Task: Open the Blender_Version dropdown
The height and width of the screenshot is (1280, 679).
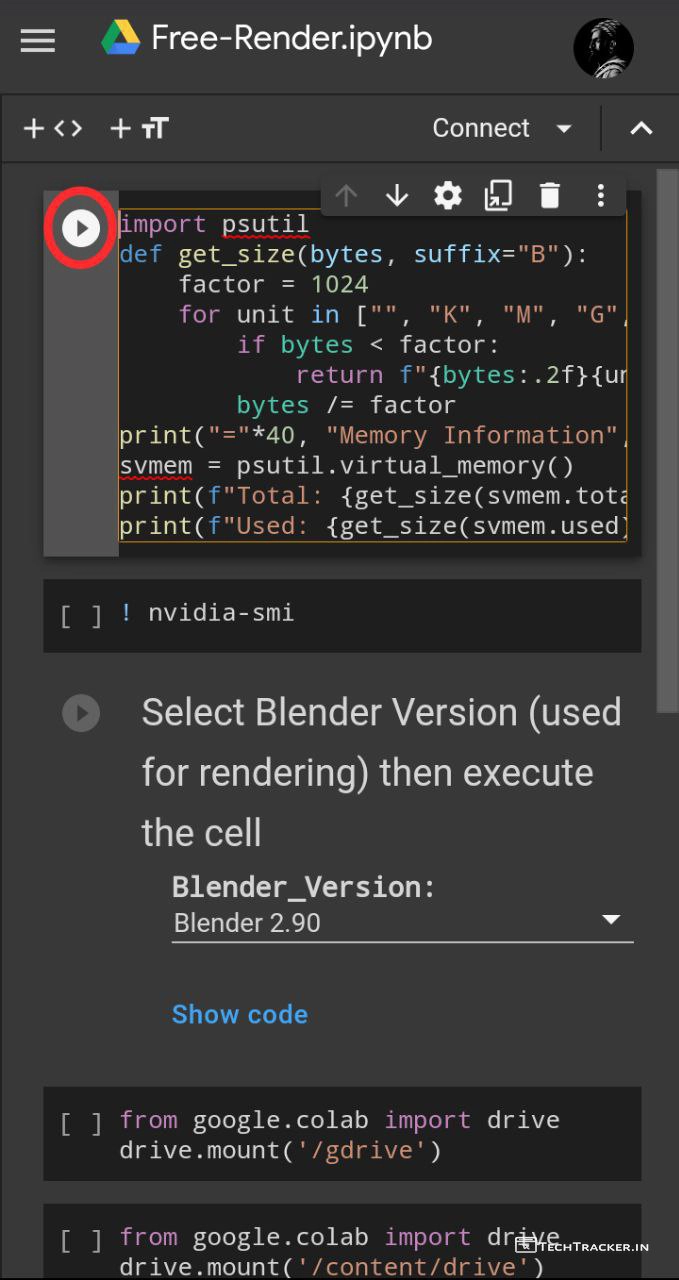Action: [402, 922]
